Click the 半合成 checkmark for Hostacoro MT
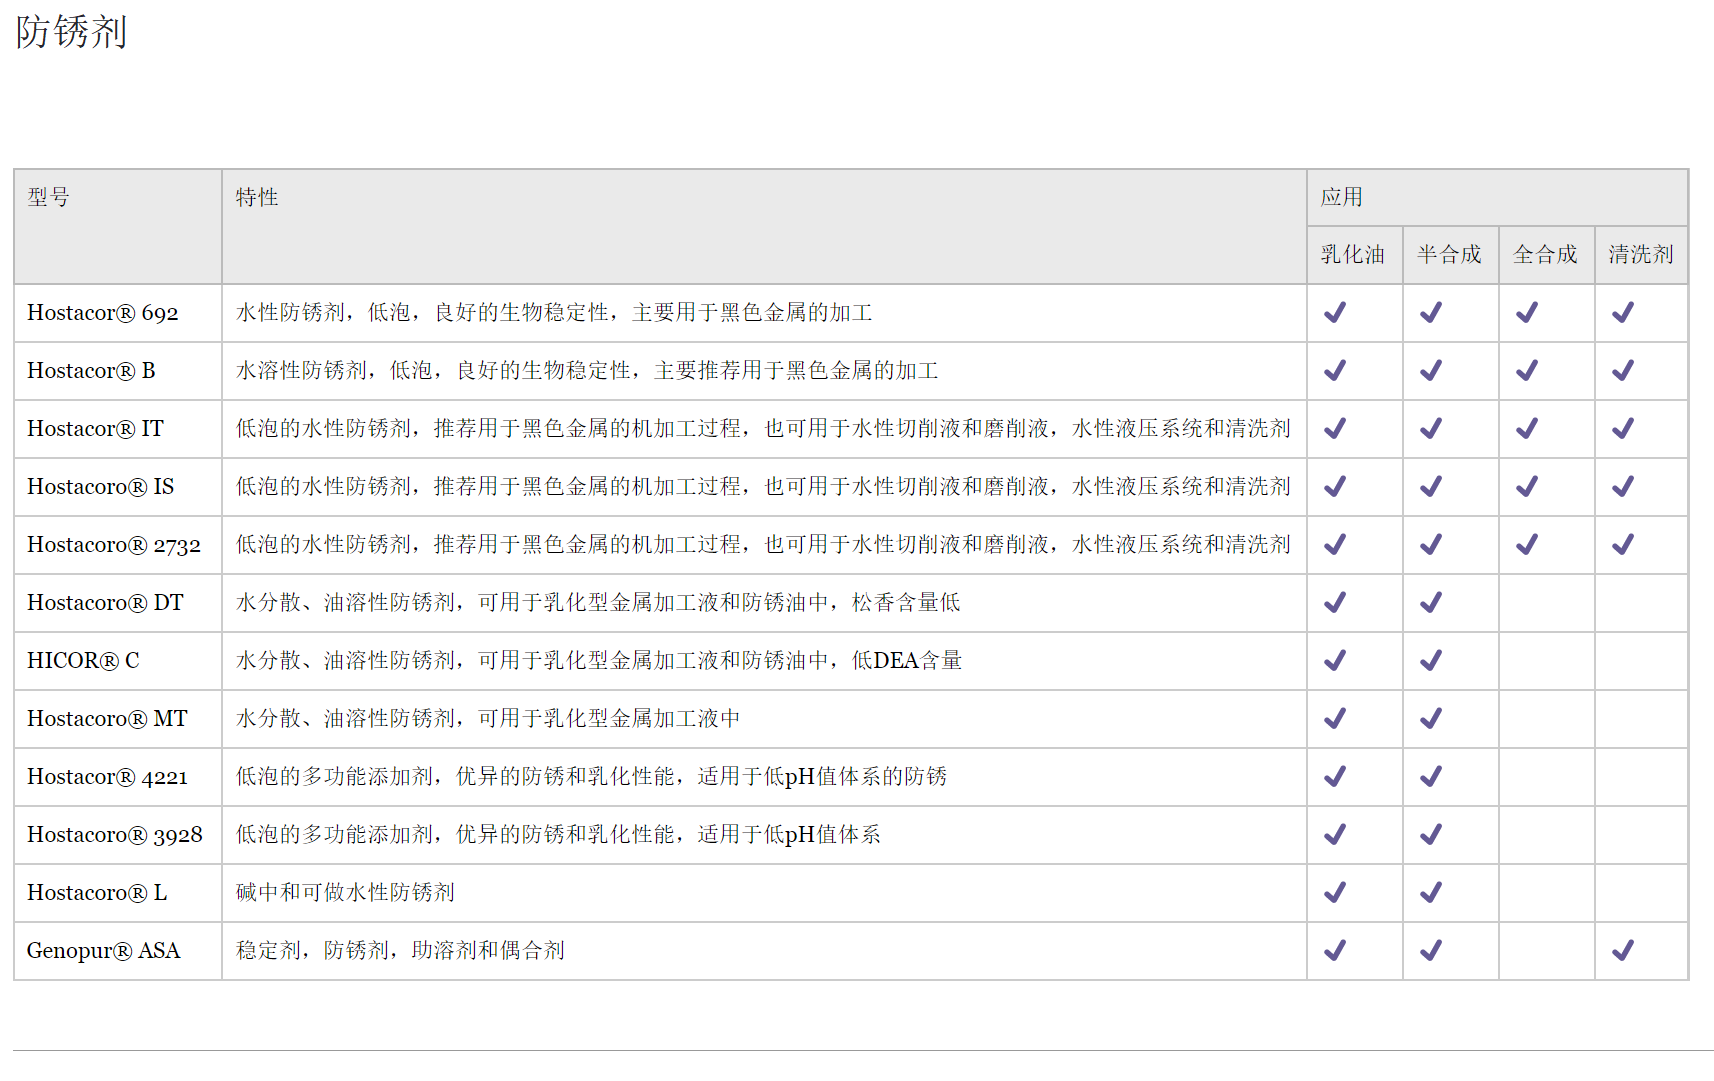The width and height of the screenshot is (1714, 1081). coord(1431,719)
